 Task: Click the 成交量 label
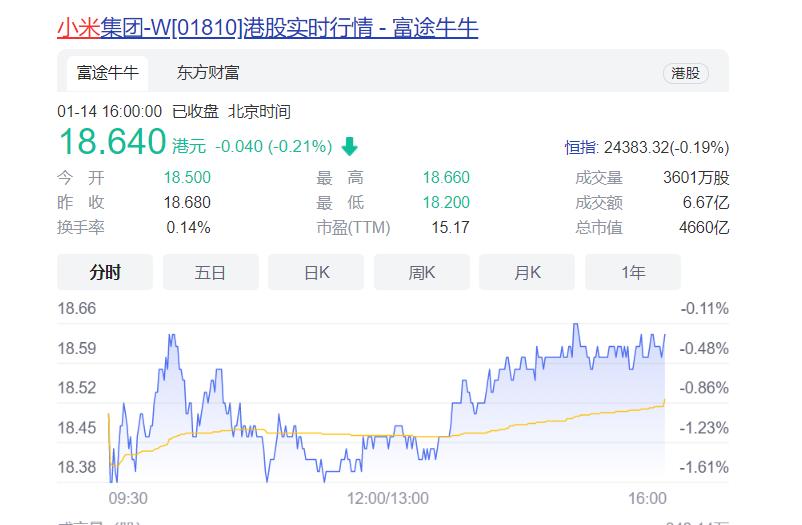(599, 178)
